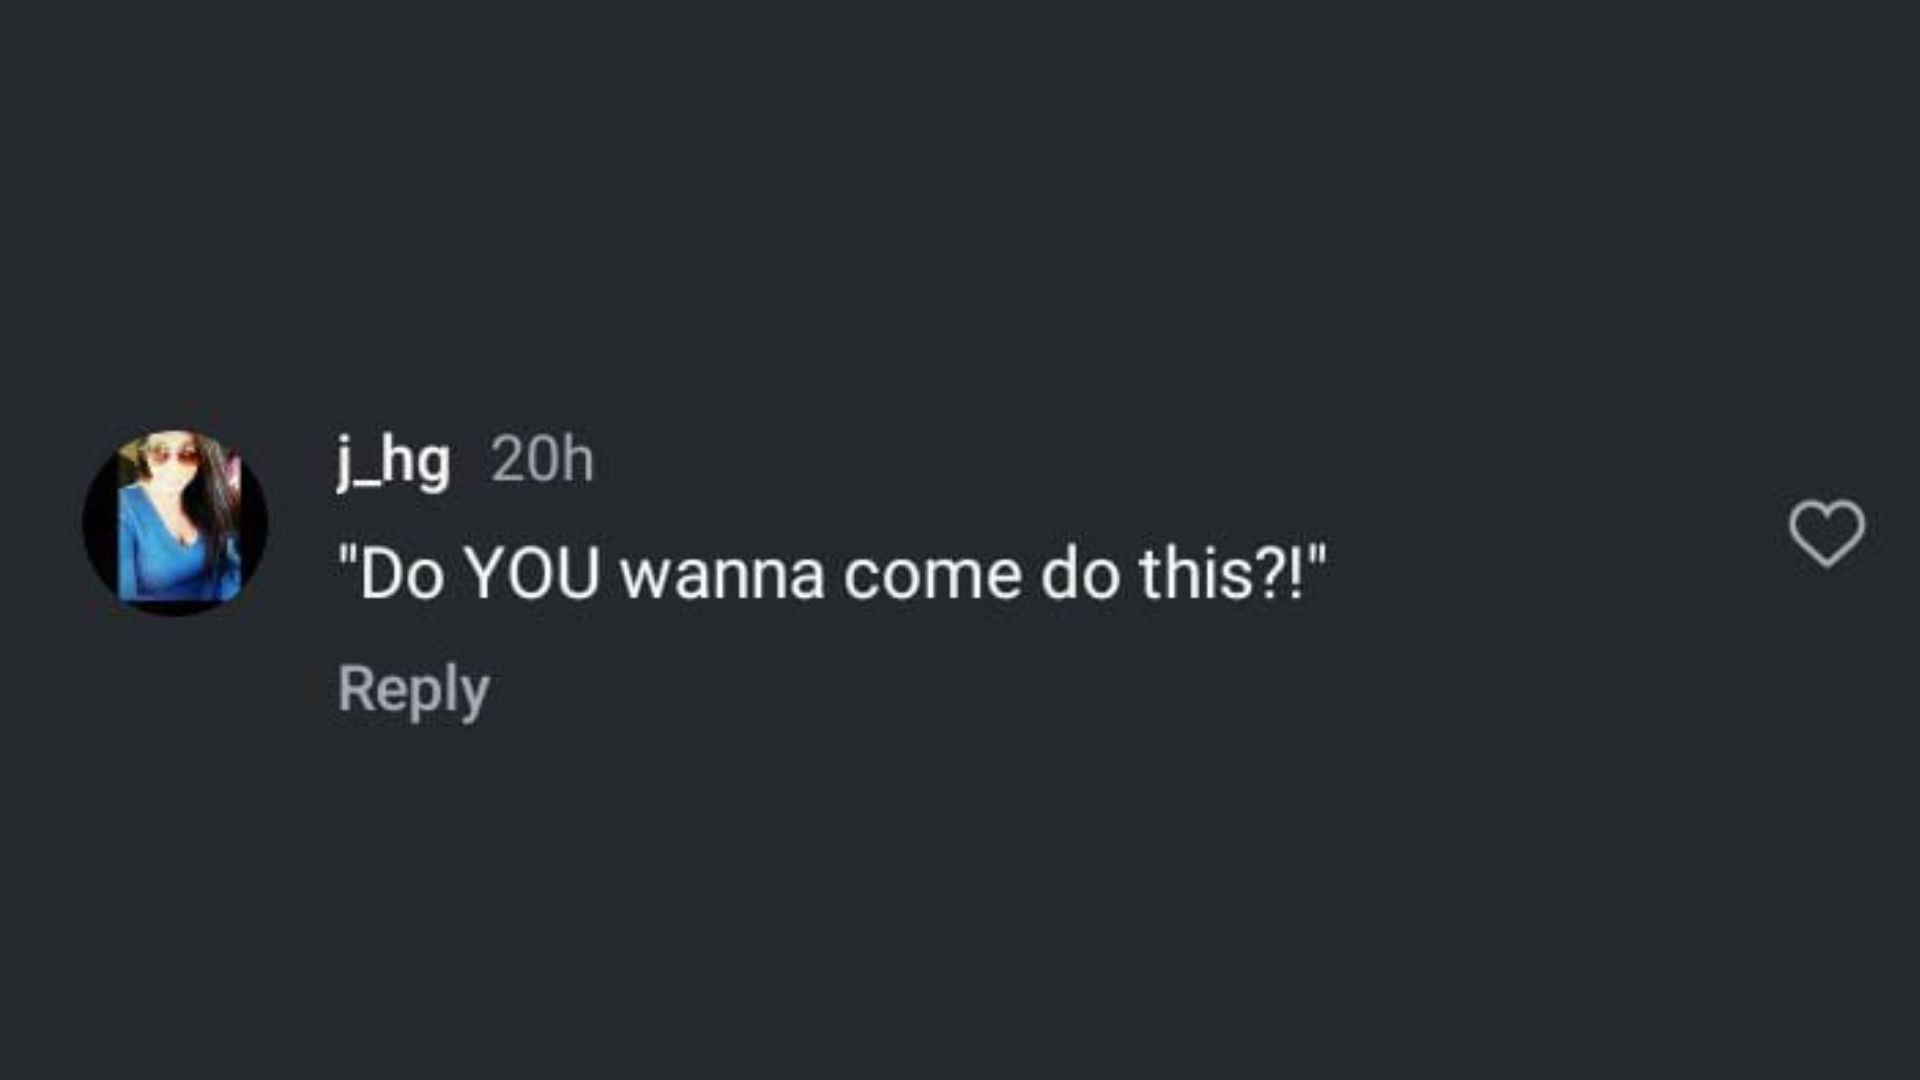Hit the gray Reply text
This screenshot has height=1080, width=1920.
click(x=413, y=689)
